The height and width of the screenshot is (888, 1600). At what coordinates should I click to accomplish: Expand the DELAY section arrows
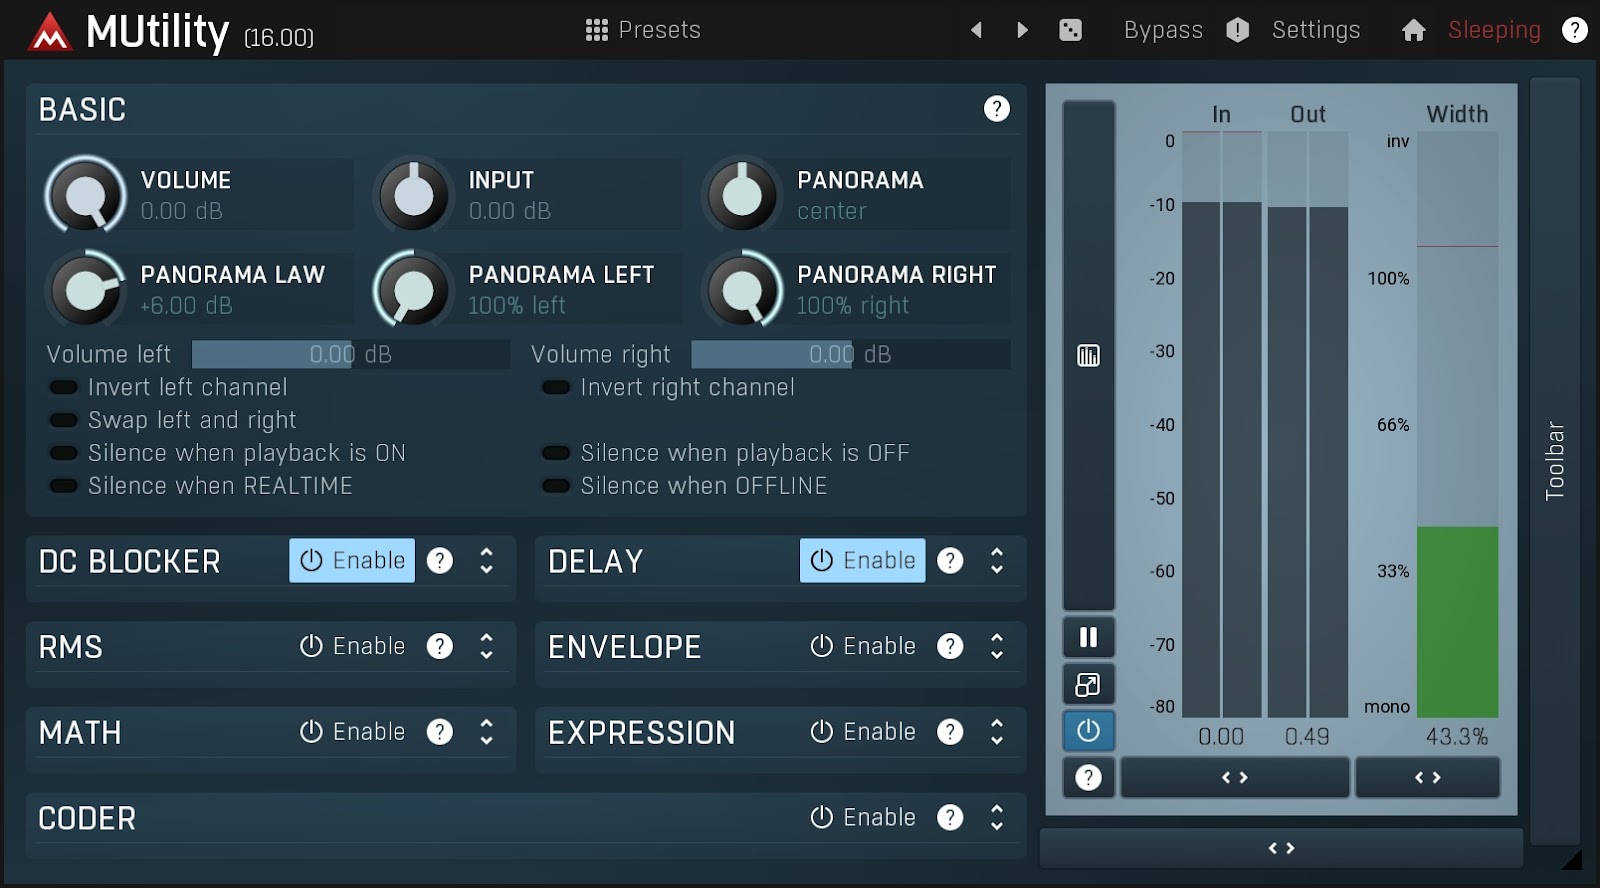[997, 561]
